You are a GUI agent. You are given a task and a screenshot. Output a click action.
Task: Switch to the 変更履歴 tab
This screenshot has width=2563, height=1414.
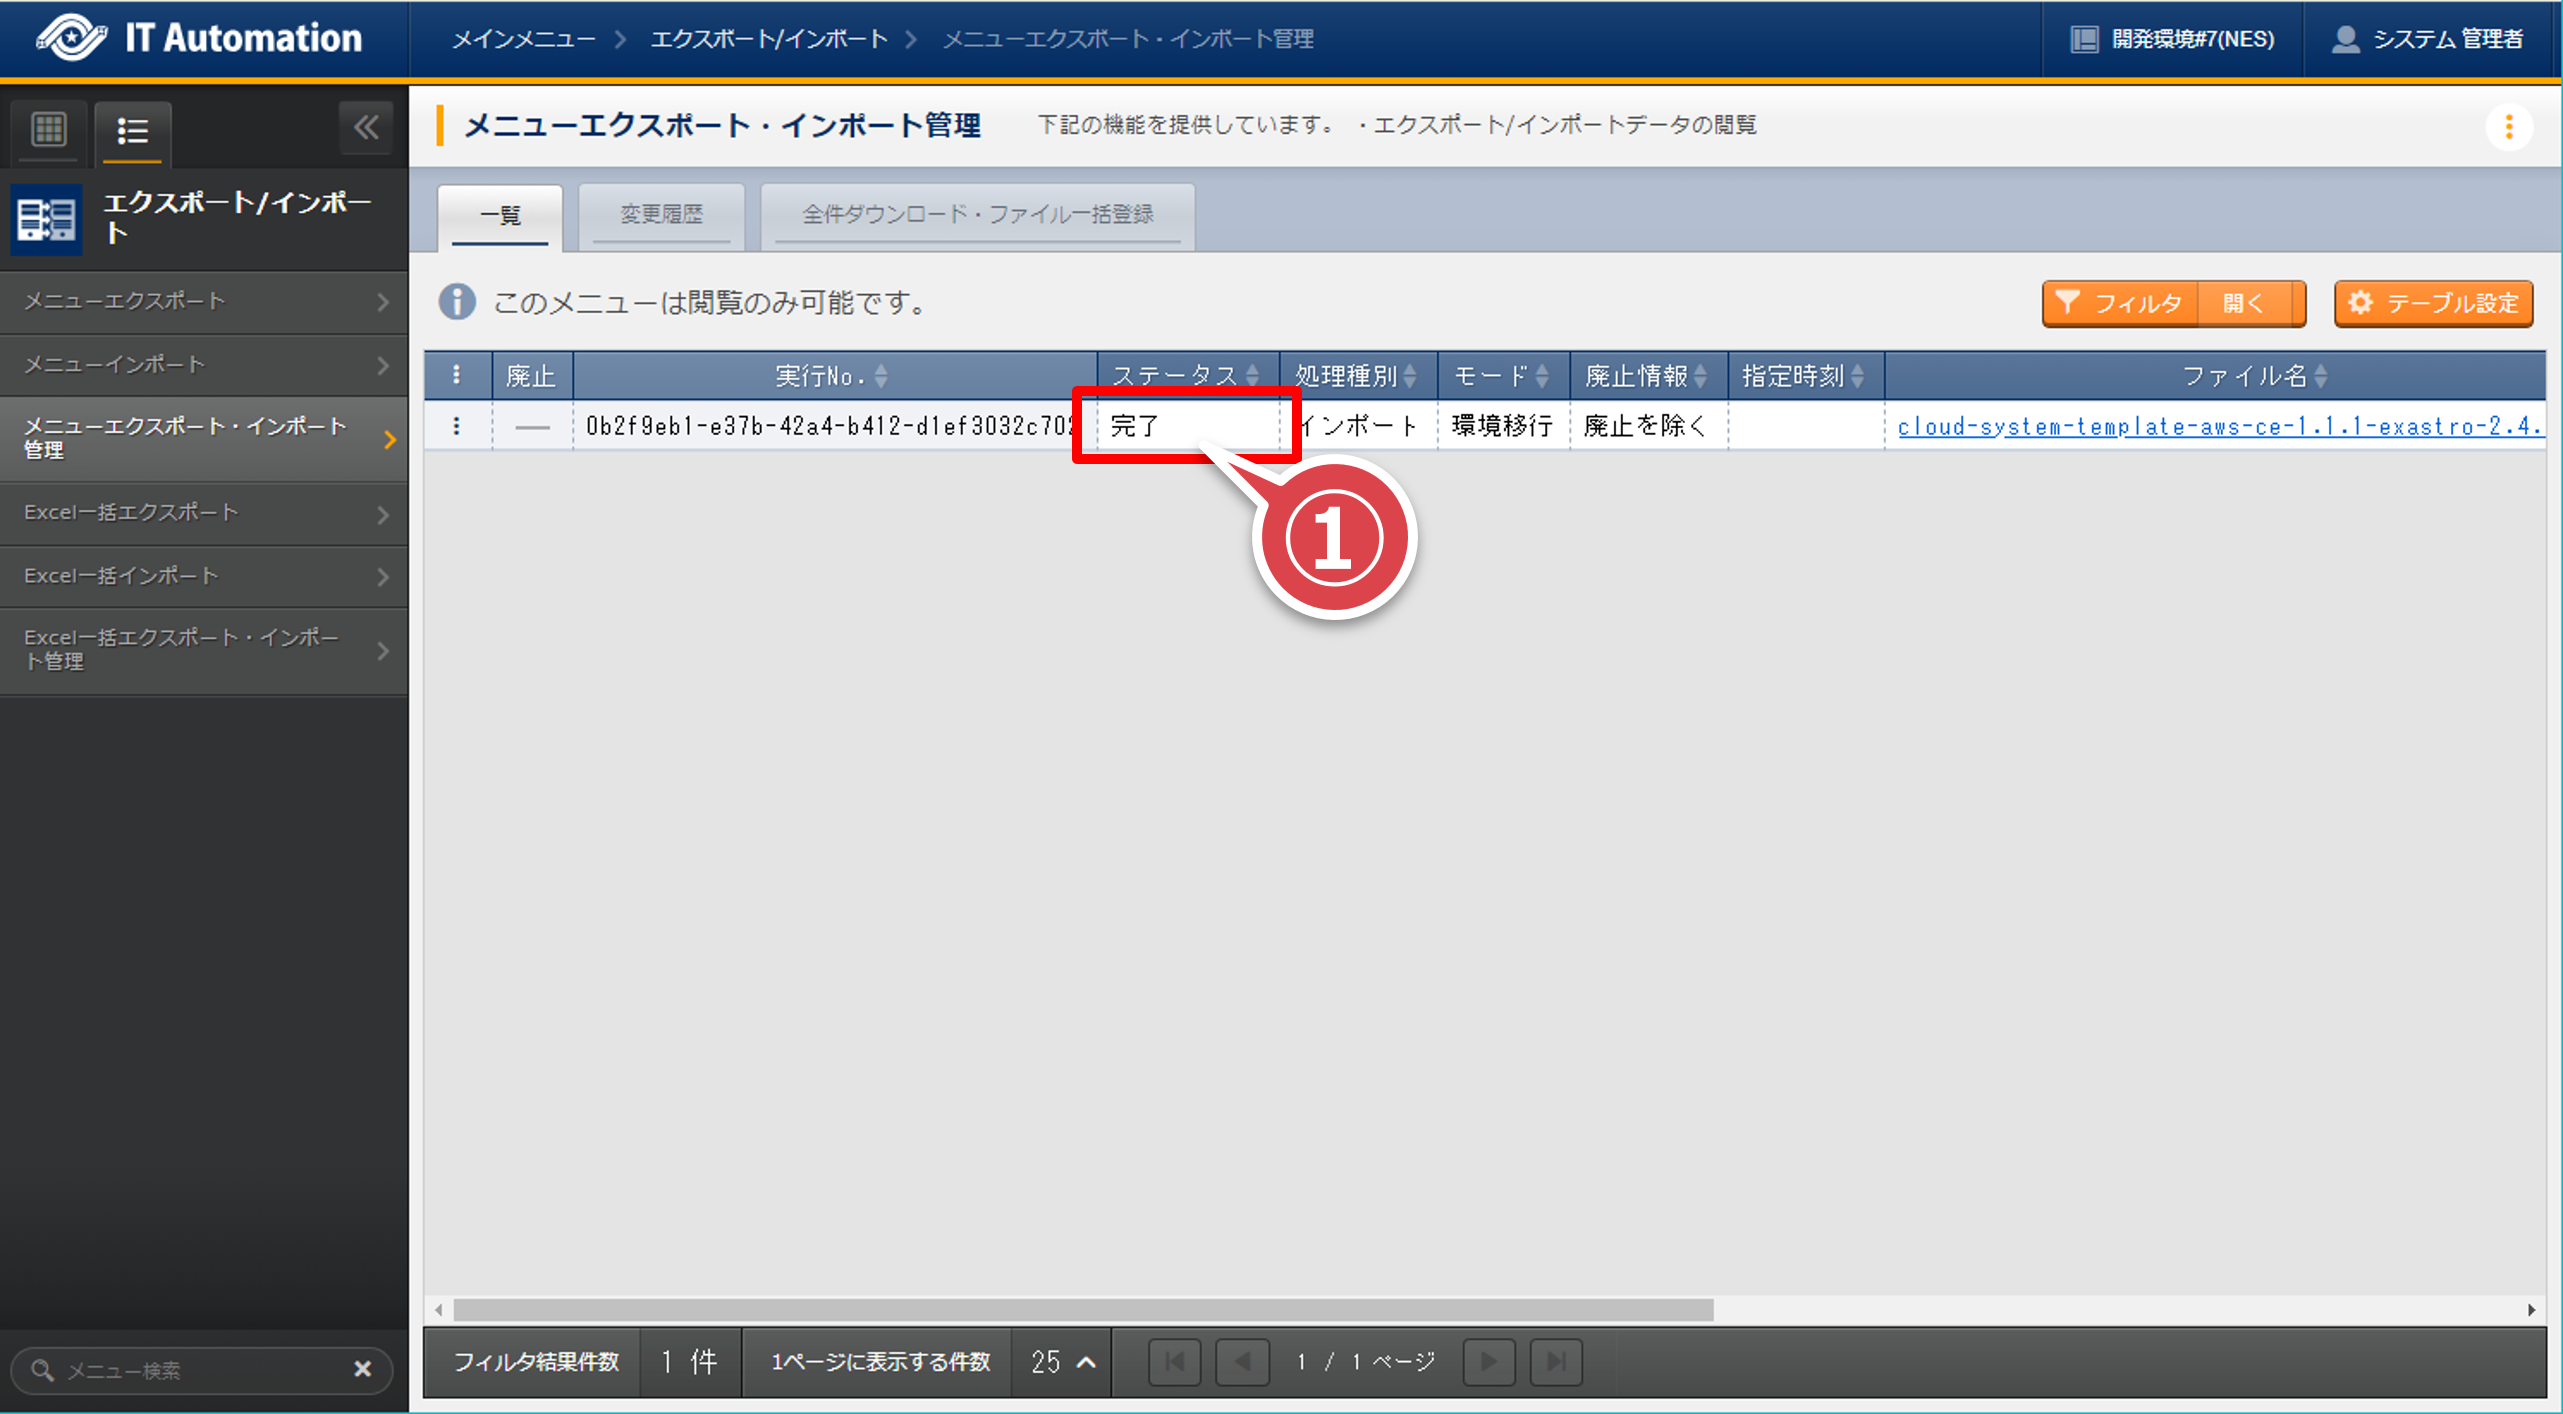click(661, 214)
